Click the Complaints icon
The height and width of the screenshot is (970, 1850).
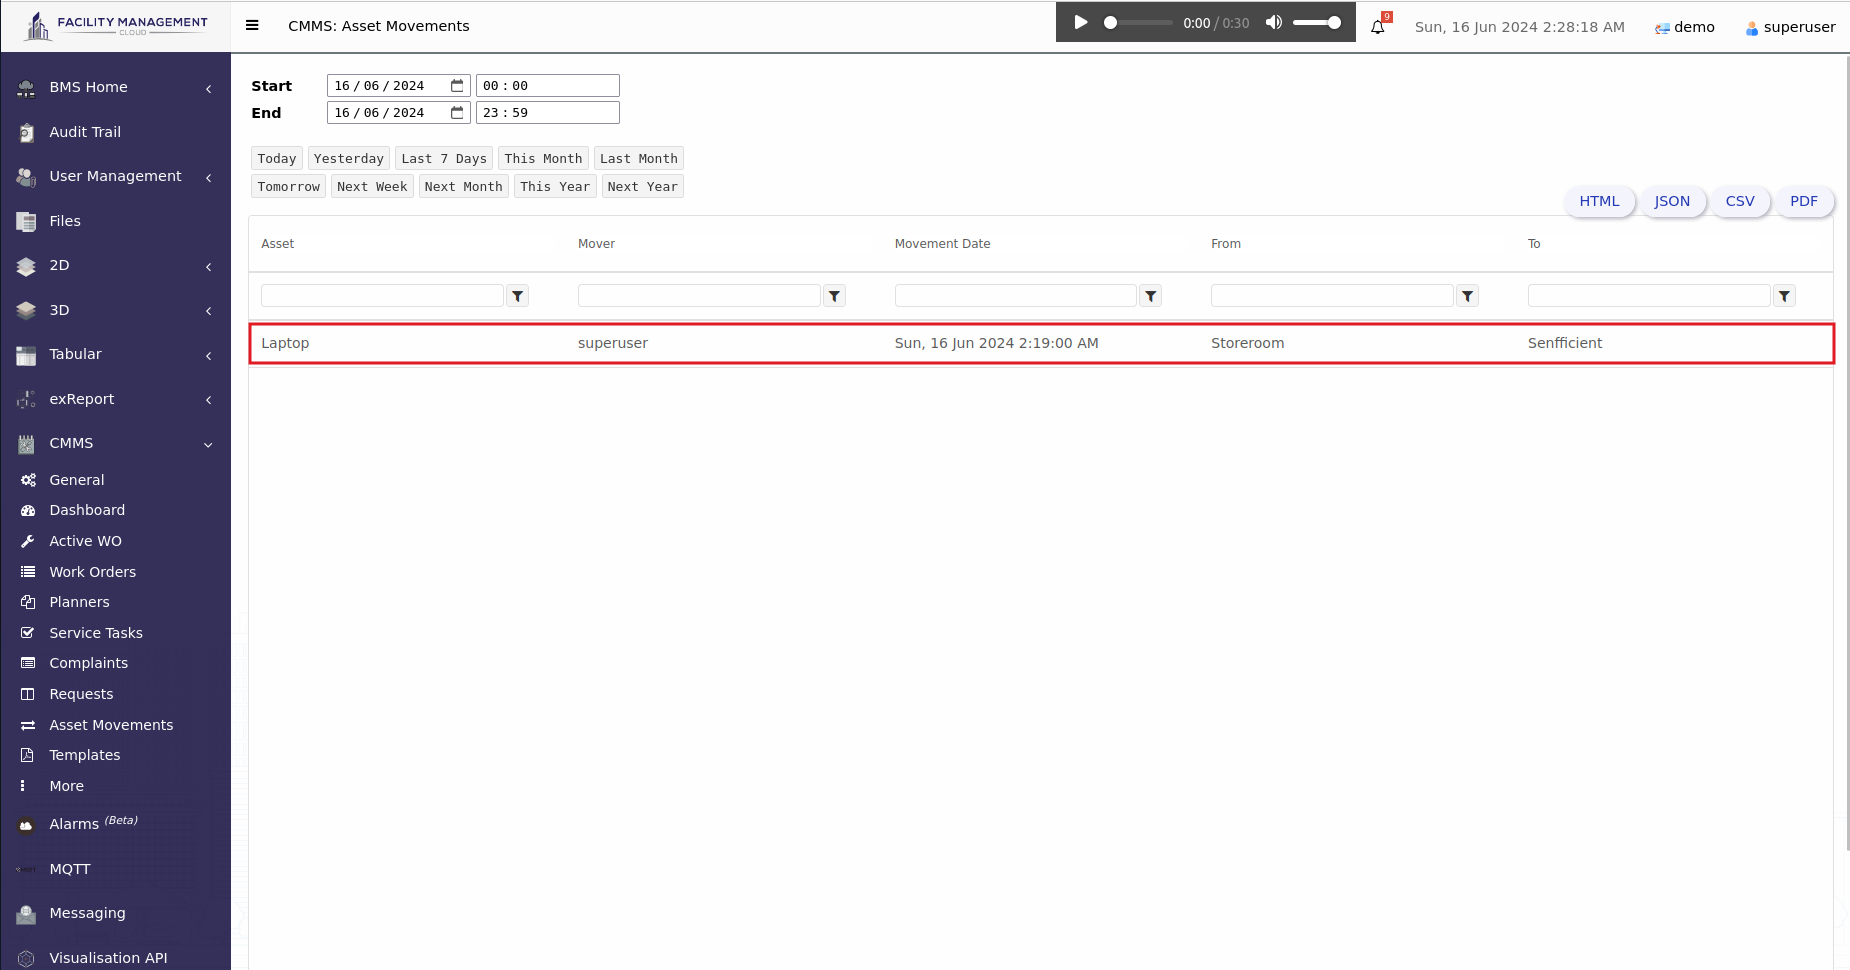click(28, 663)
